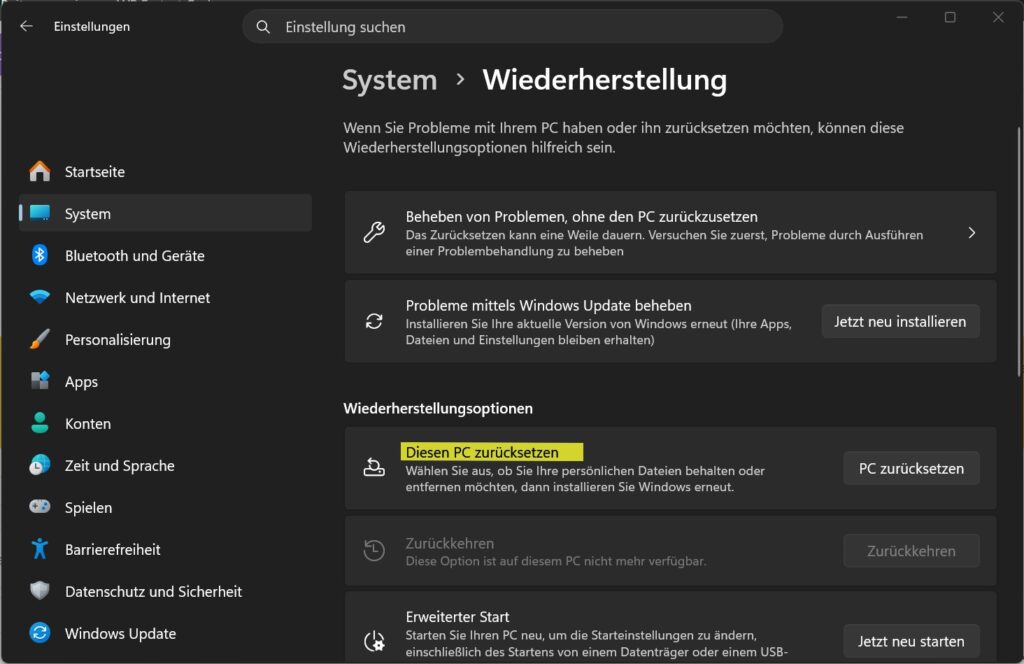Click the Zeit und Sprache clock icon
1024x664 pixels.
[x=40, y=465]
